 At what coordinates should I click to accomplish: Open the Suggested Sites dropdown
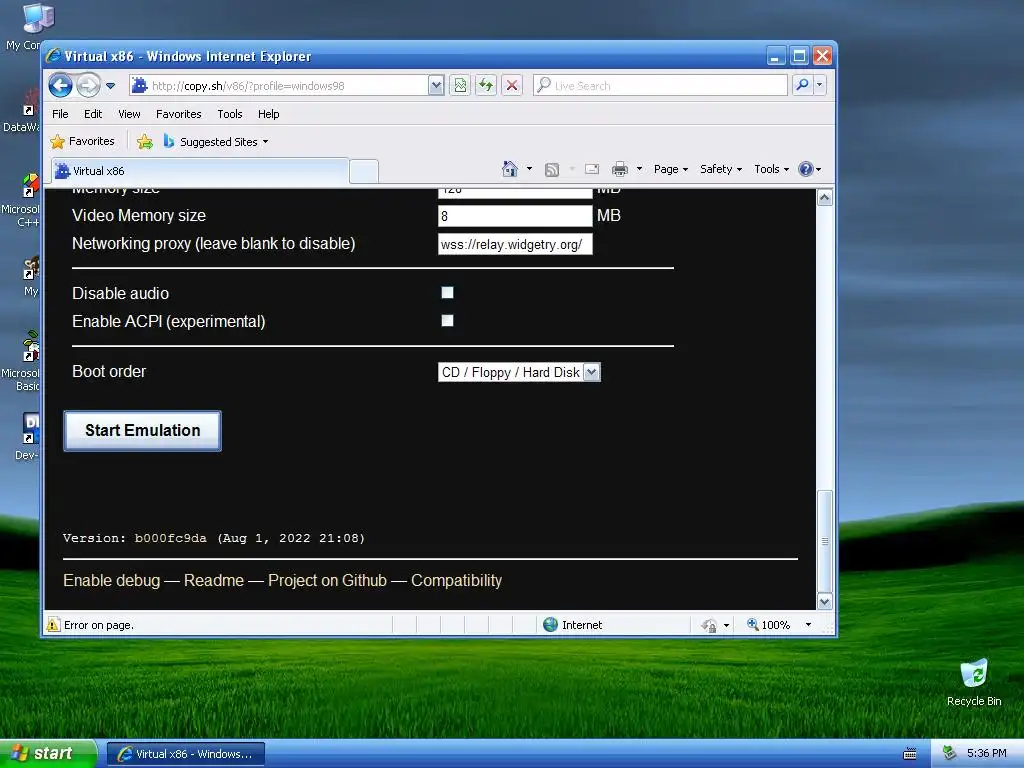pyautogui.click(x=216, y=141)
